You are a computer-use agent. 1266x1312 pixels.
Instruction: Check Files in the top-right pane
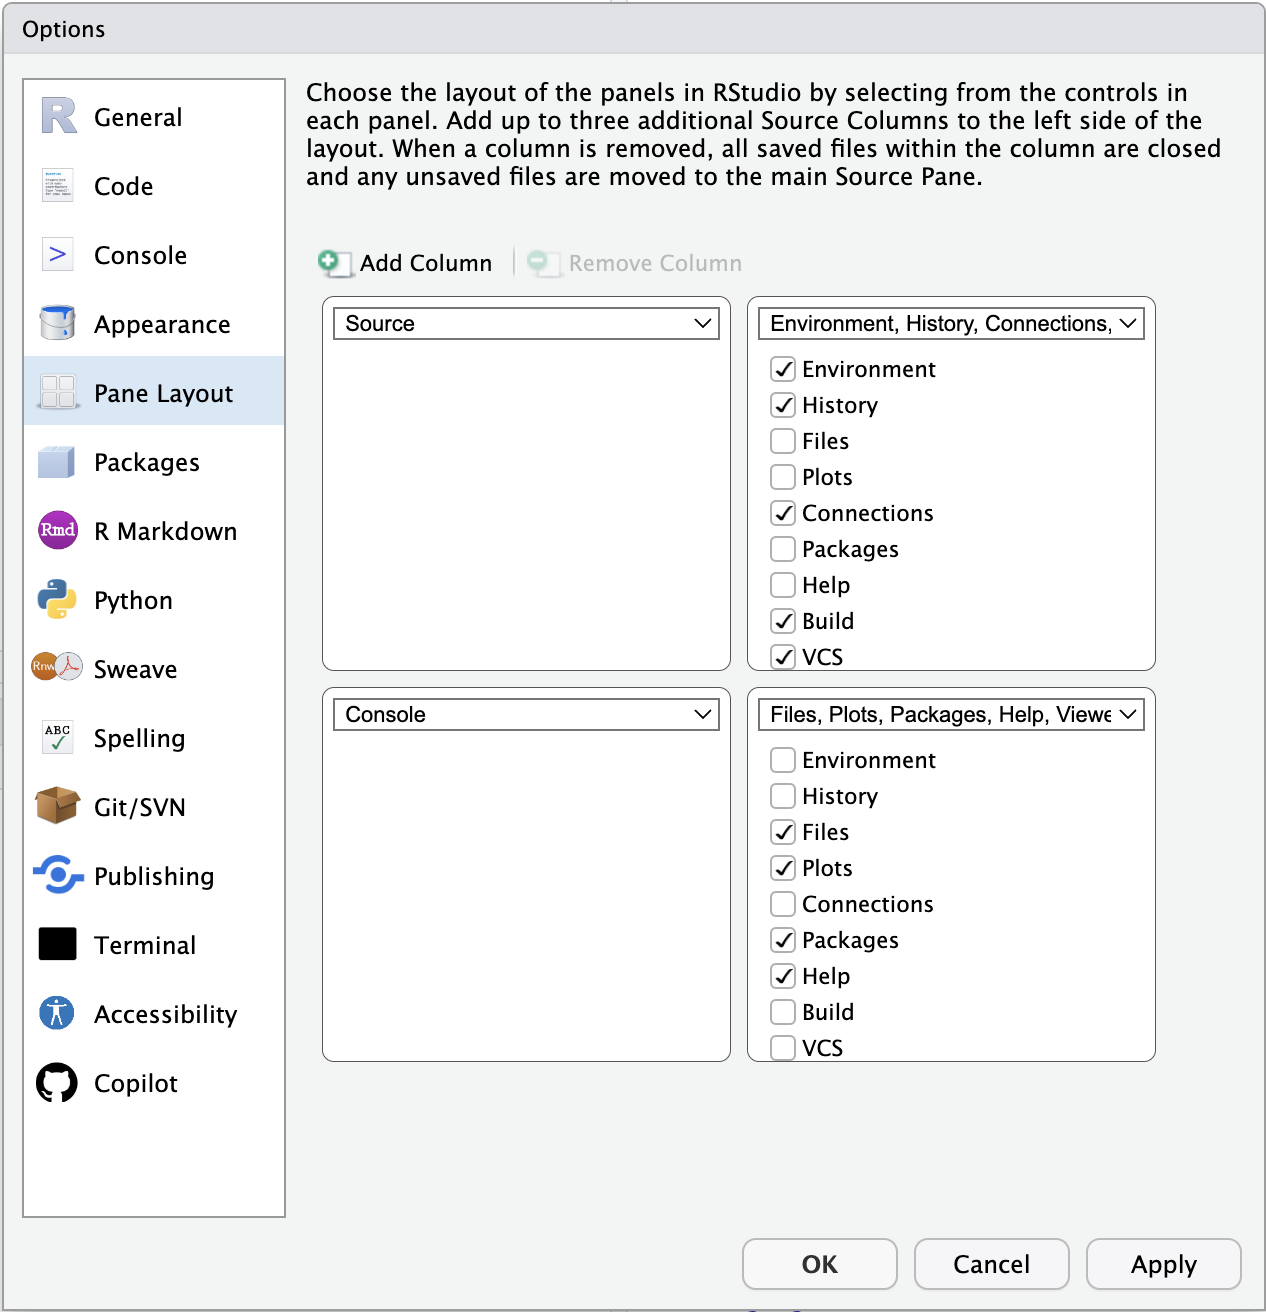[x=783, y=441]
